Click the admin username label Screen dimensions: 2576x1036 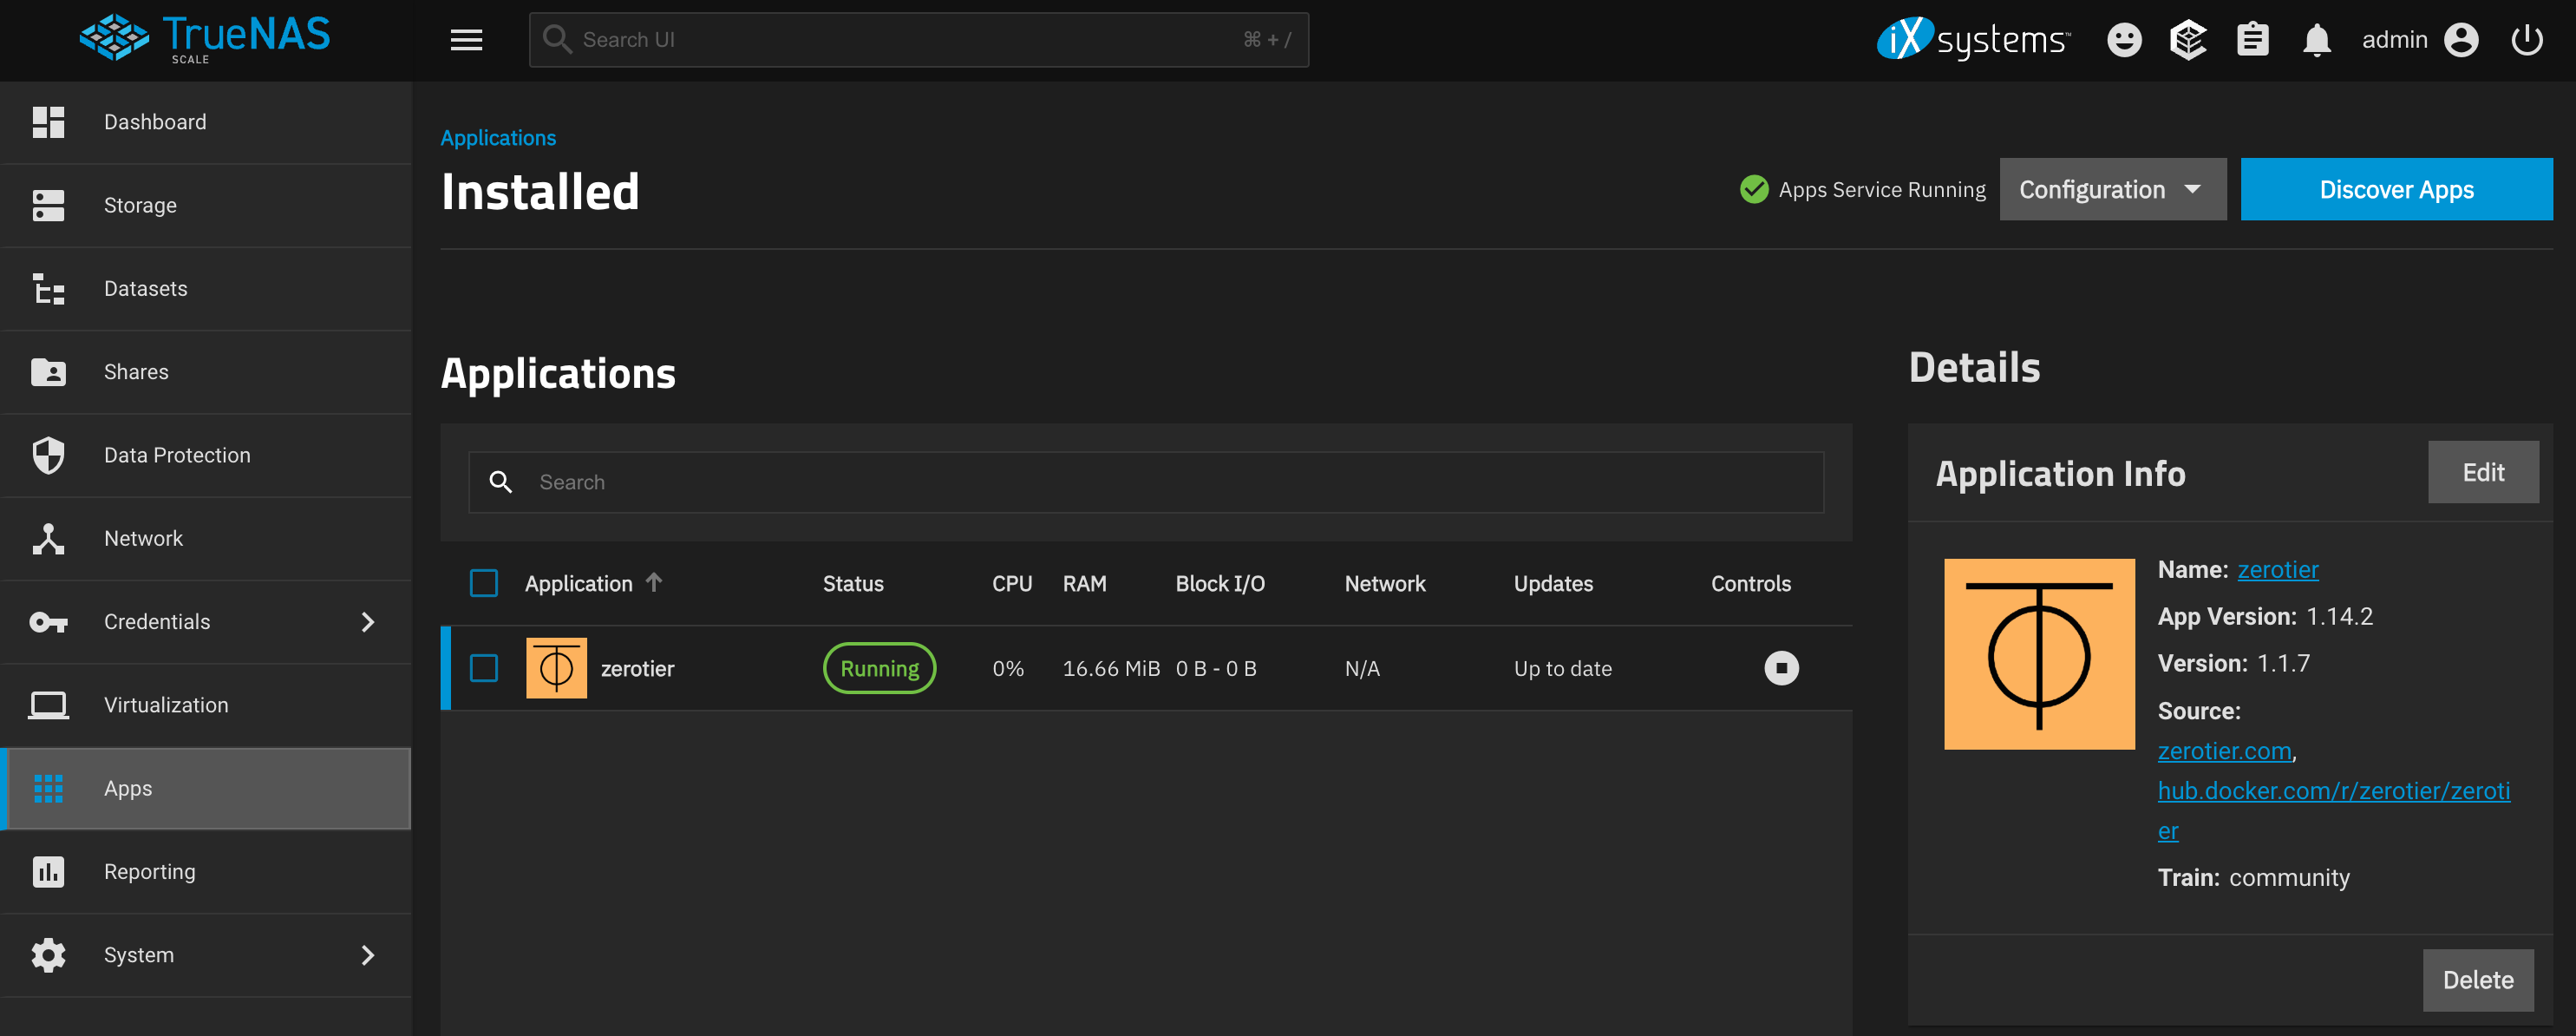2394,40
